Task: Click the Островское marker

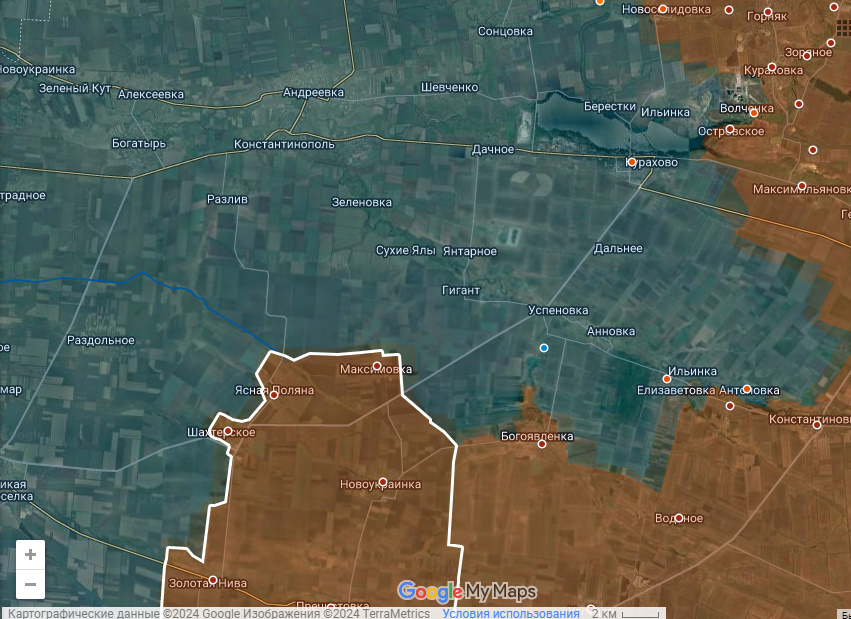Action: [x=730, y=129]
